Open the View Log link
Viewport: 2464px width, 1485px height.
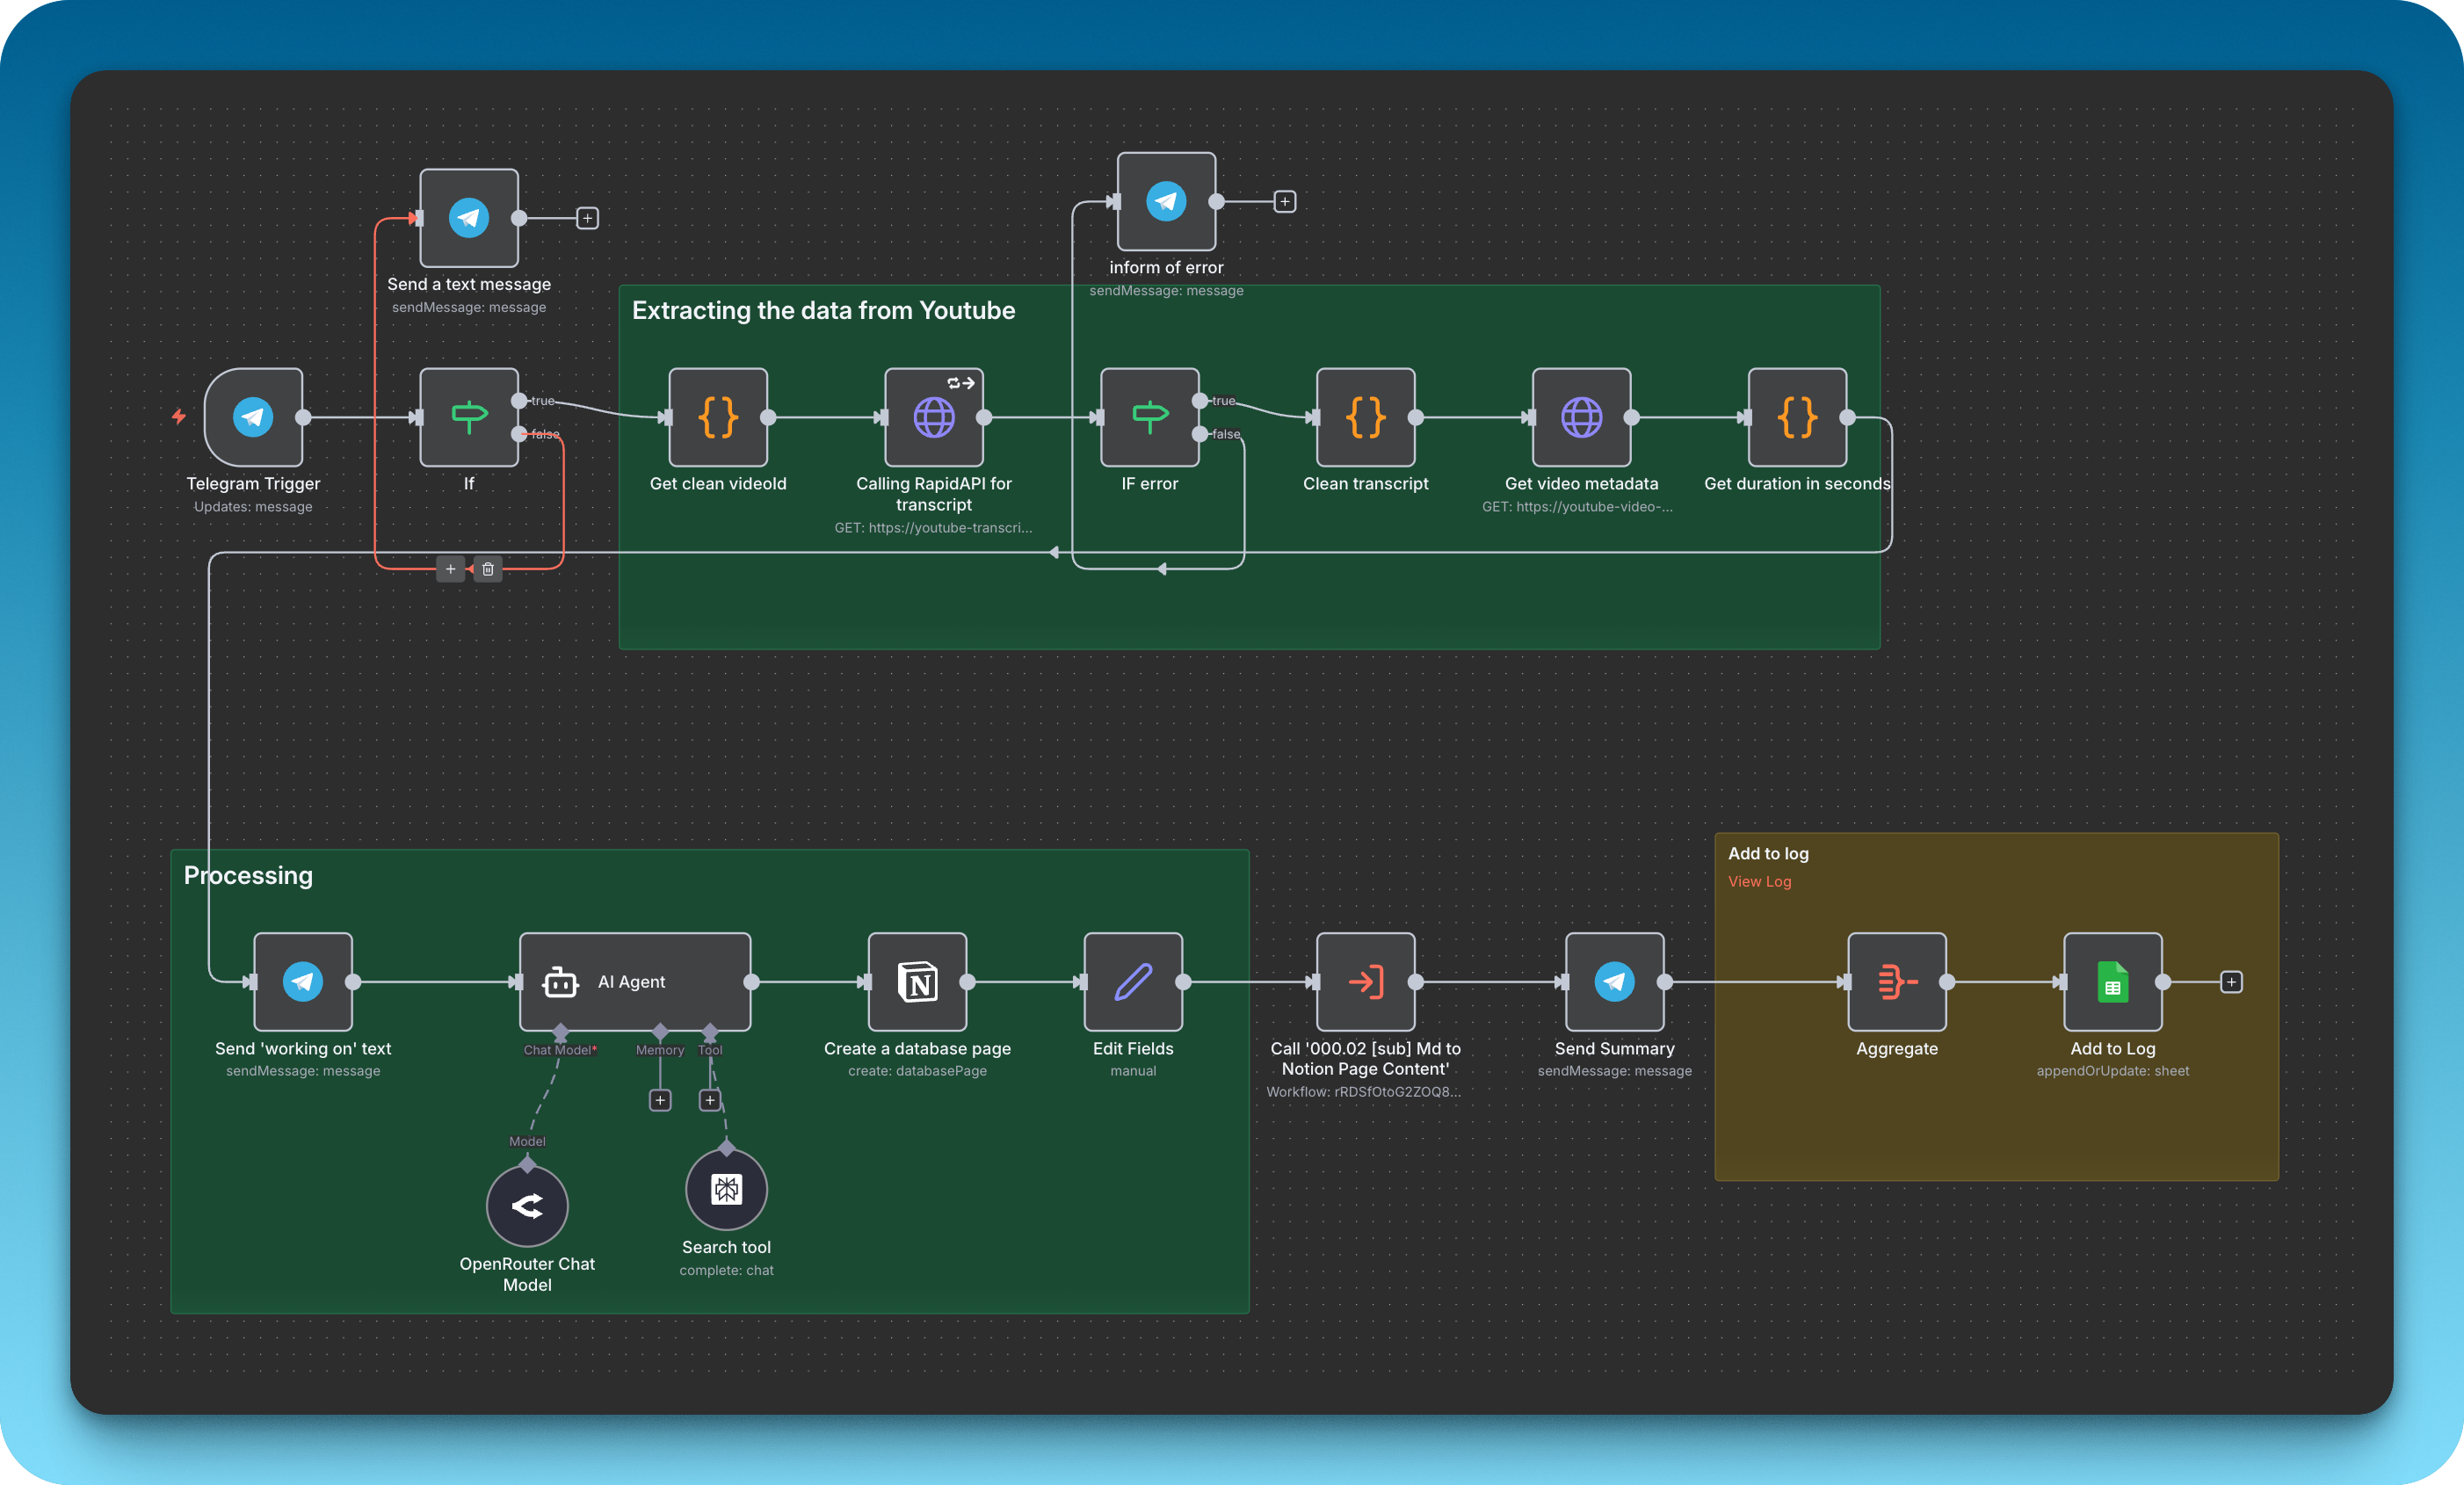(x=1760, y=881)
